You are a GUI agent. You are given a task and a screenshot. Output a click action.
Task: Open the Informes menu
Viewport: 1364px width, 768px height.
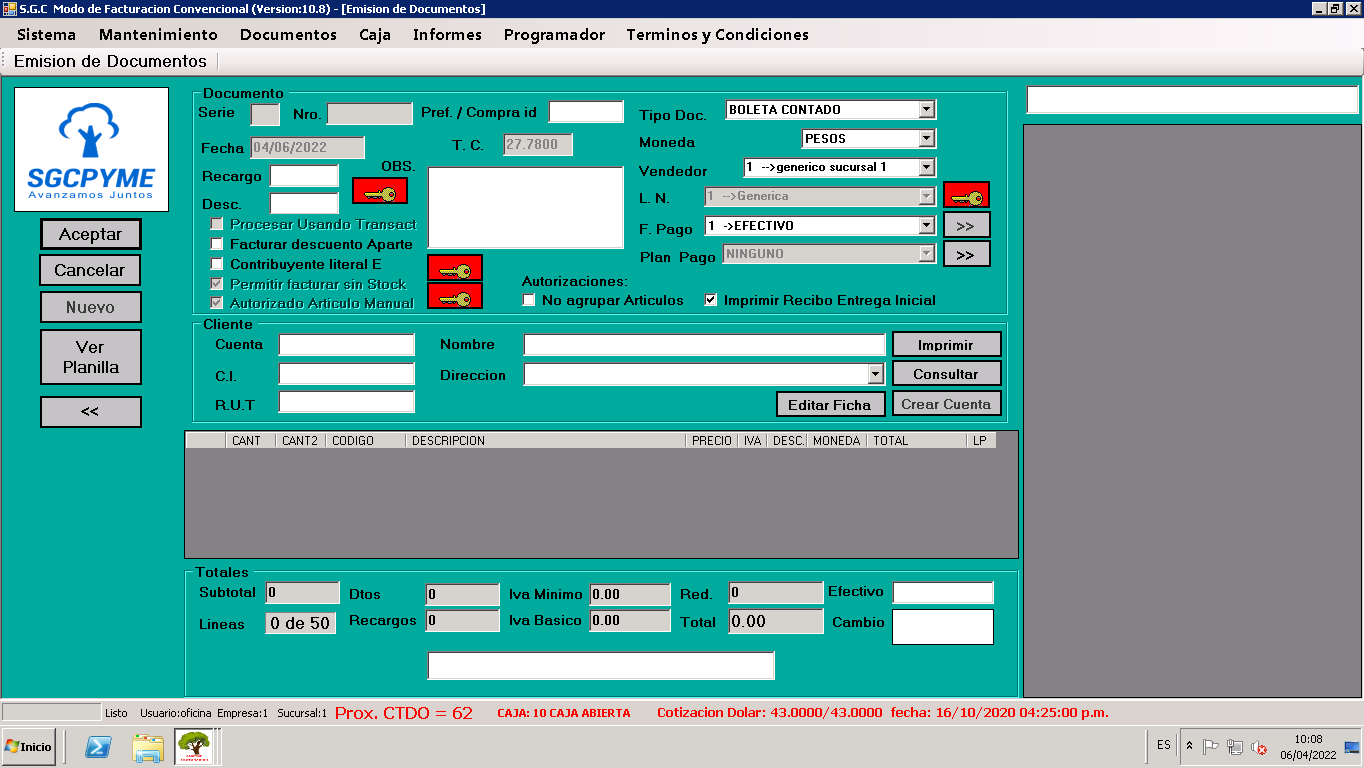pyautogui.click(x=447, y=34)
